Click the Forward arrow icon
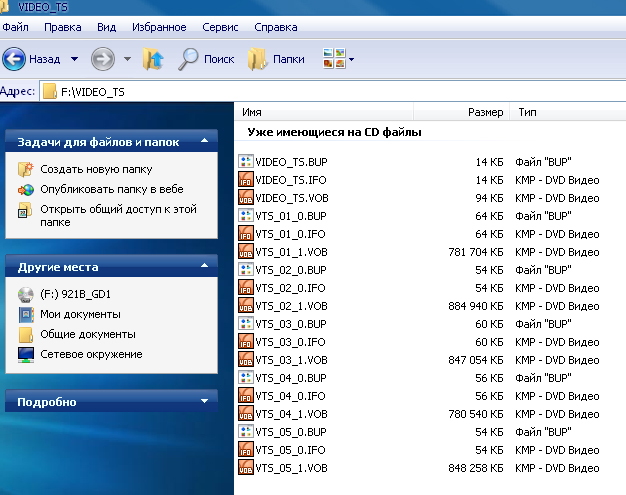 point(103,59)
